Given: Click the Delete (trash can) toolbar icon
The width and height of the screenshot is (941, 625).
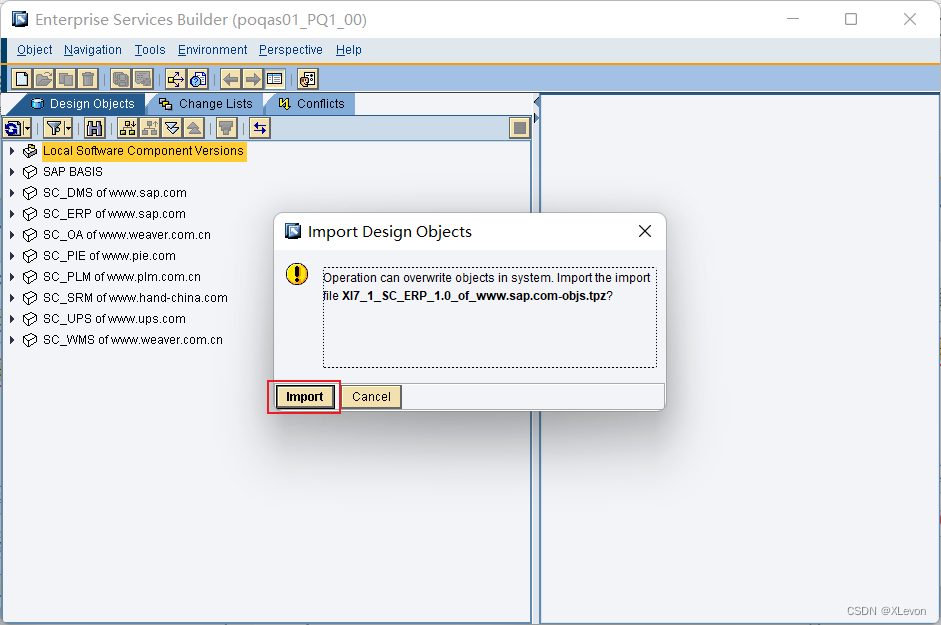Looking at the screenshot, I should pyautogui.click(x=88, y=79).
